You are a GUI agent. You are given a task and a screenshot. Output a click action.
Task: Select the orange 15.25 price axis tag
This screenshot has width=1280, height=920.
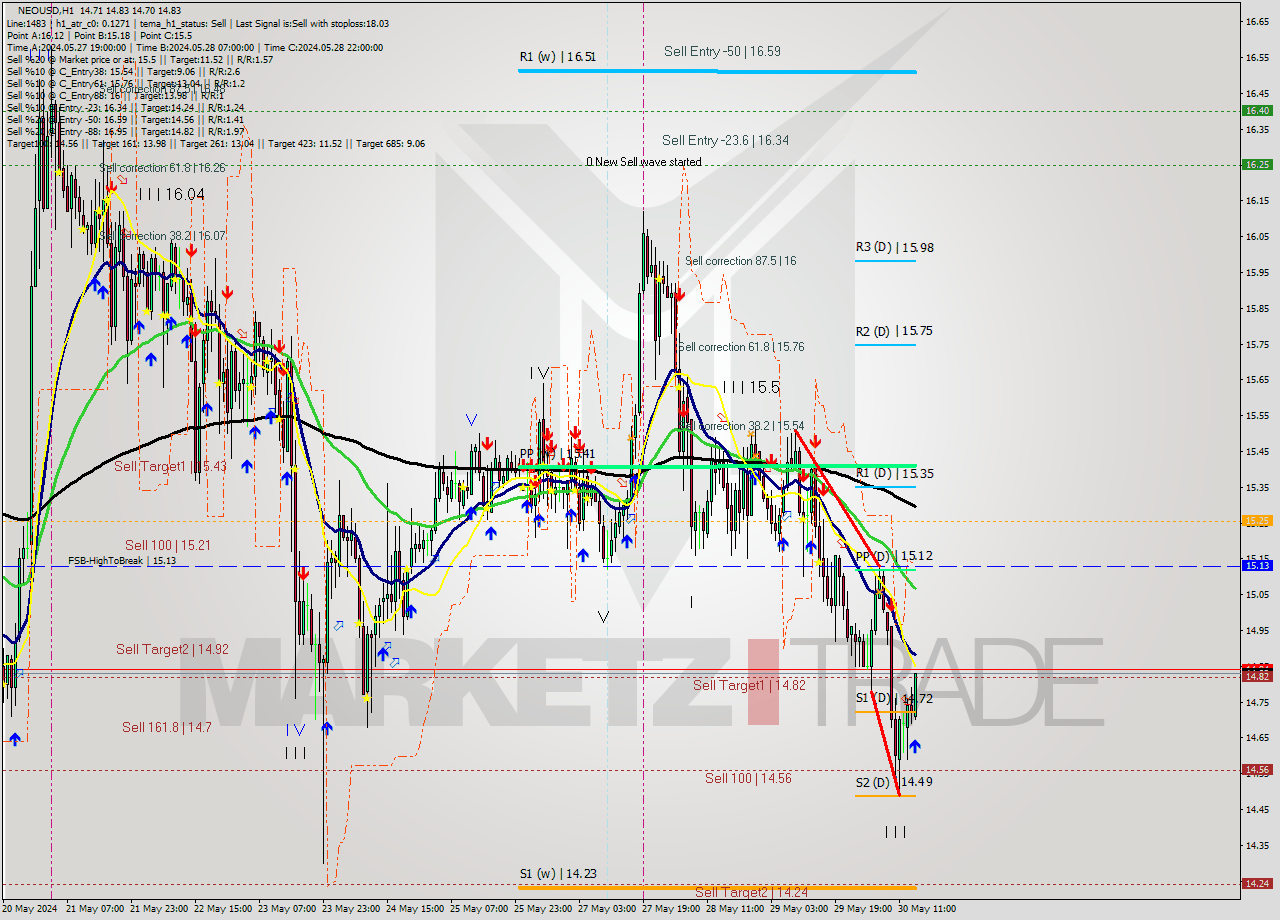click(x=1257, y=520)
